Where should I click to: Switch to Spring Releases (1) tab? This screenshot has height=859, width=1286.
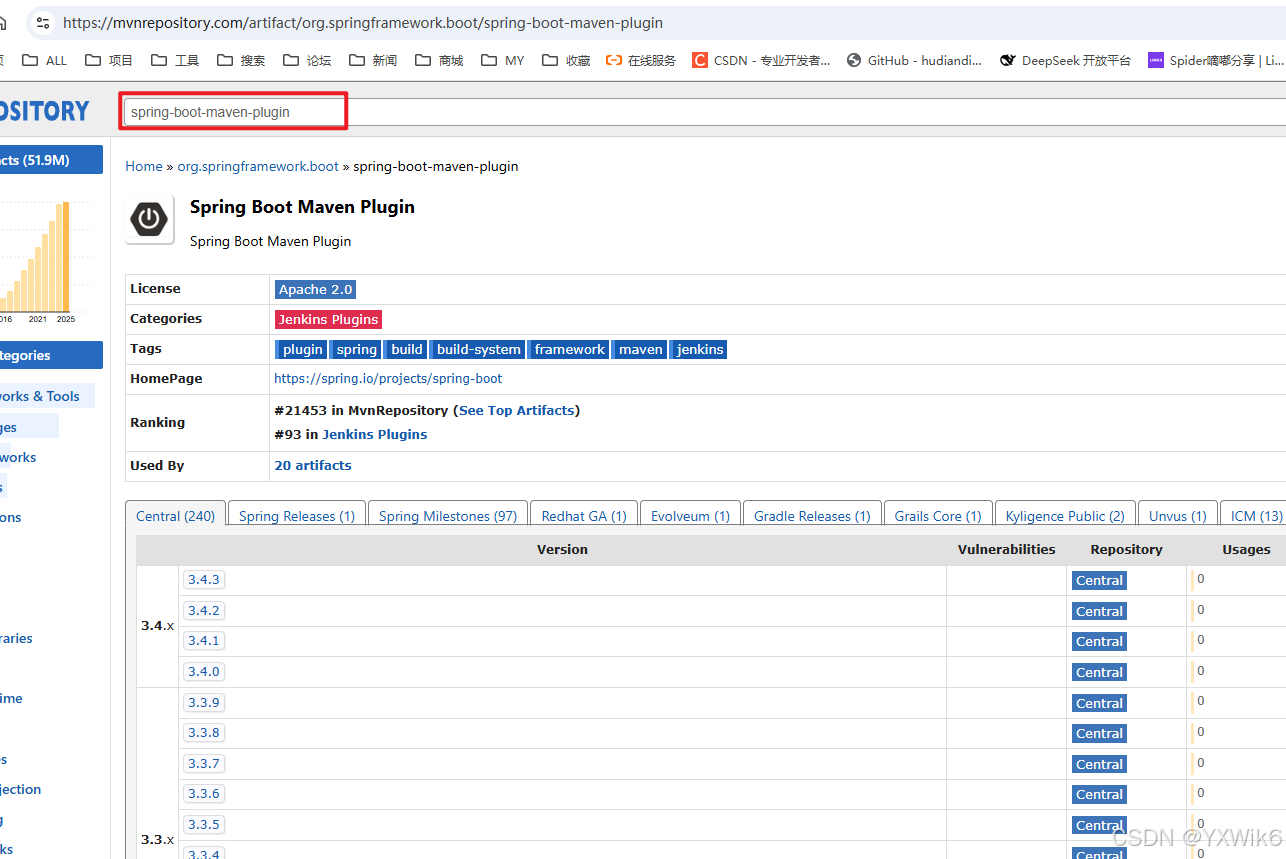[x=296, y=516]
